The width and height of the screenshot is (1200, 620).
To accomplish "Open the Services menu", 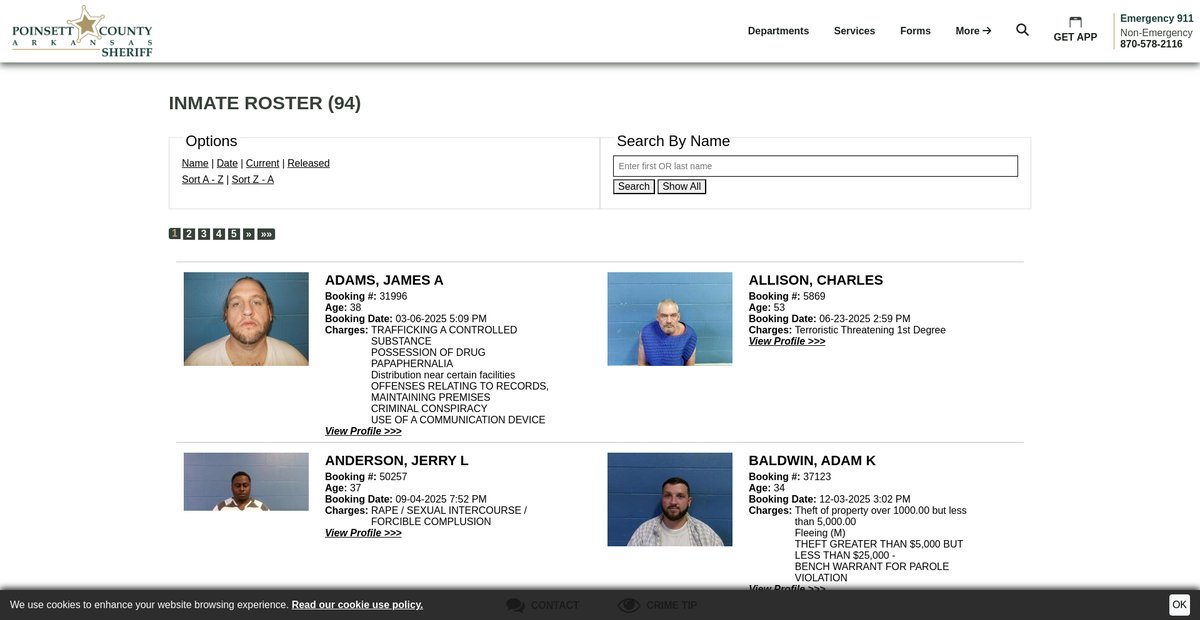I will pyautogui.click(x=854, y=31).
